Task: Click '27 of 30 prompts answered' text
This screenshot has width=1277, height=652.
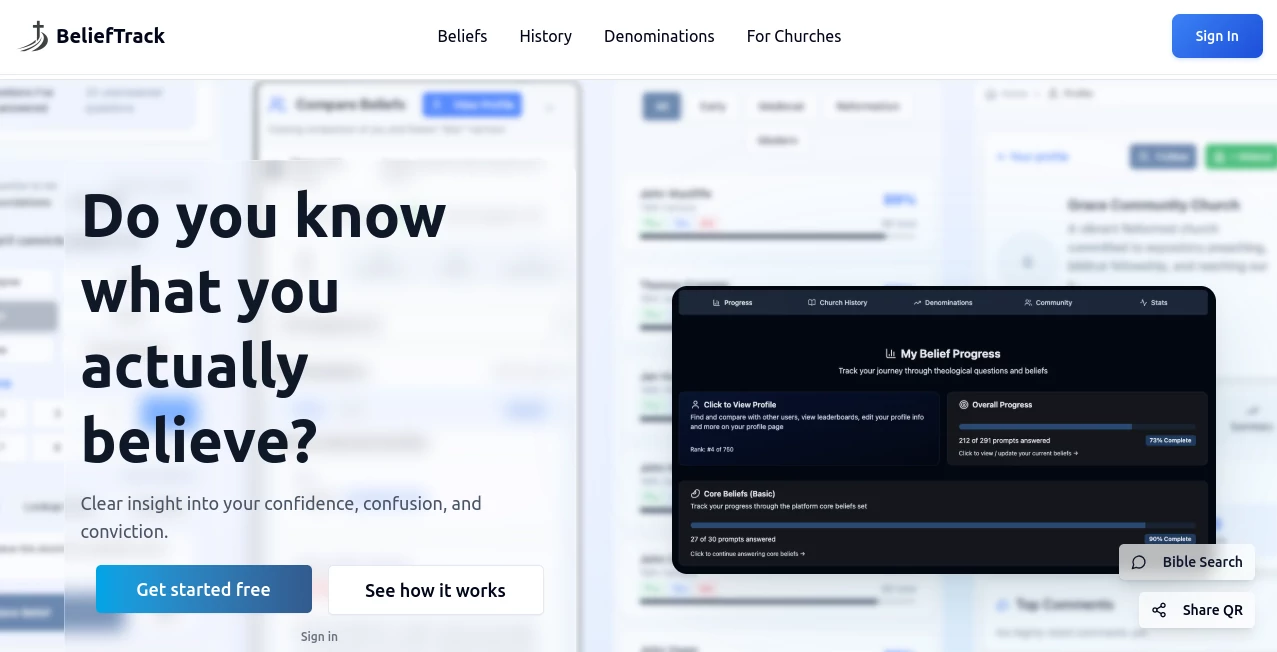Action: pos(733,539)
